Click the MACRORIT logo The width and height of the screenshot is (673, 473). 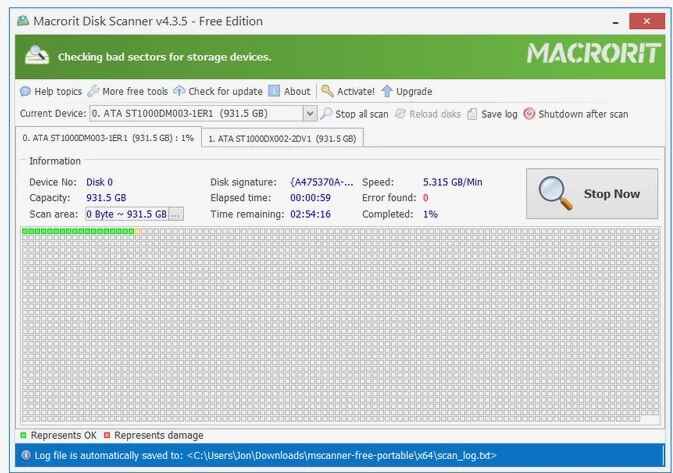[x=594, y=53]
